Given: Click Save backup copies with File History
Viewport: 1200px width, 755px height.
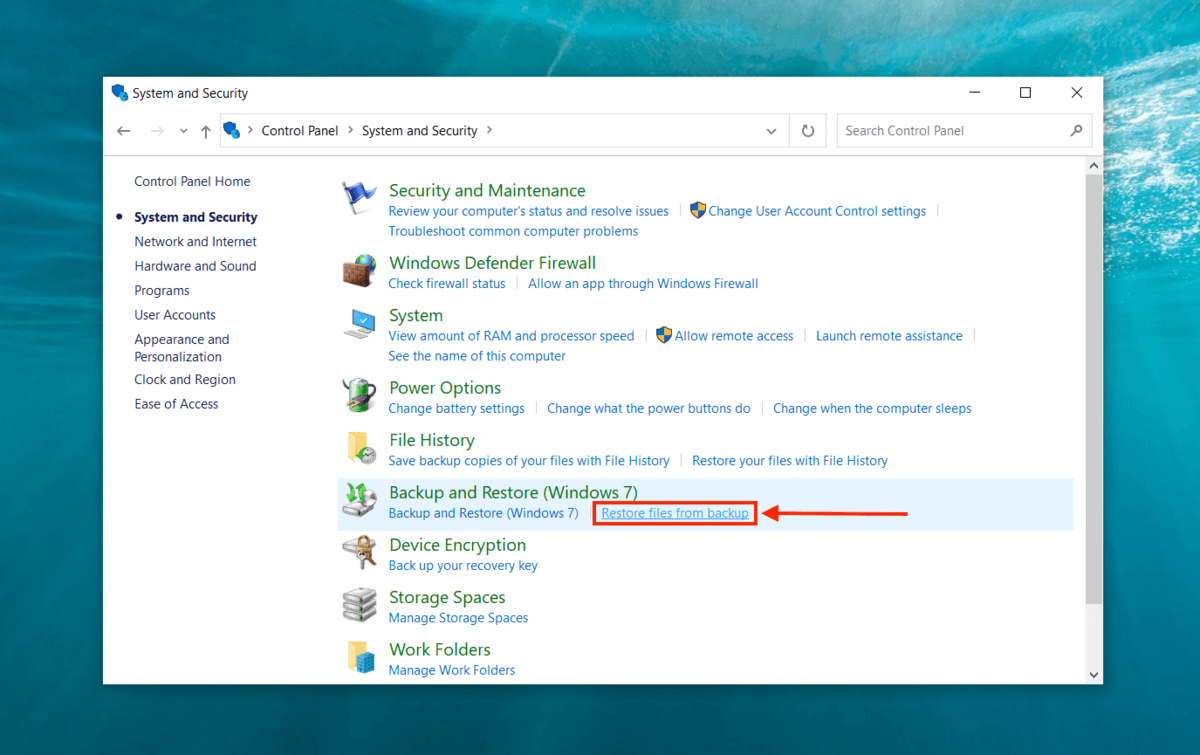Looking at the screenshot, I should click(x=529, y=461).
